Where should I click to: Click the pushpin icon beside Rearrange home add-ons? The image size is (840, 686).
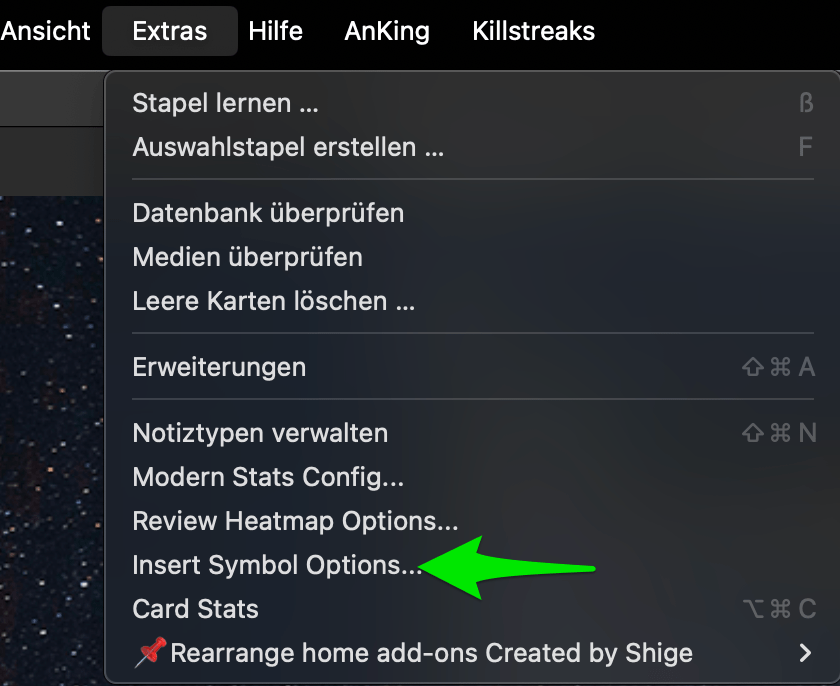150,654
